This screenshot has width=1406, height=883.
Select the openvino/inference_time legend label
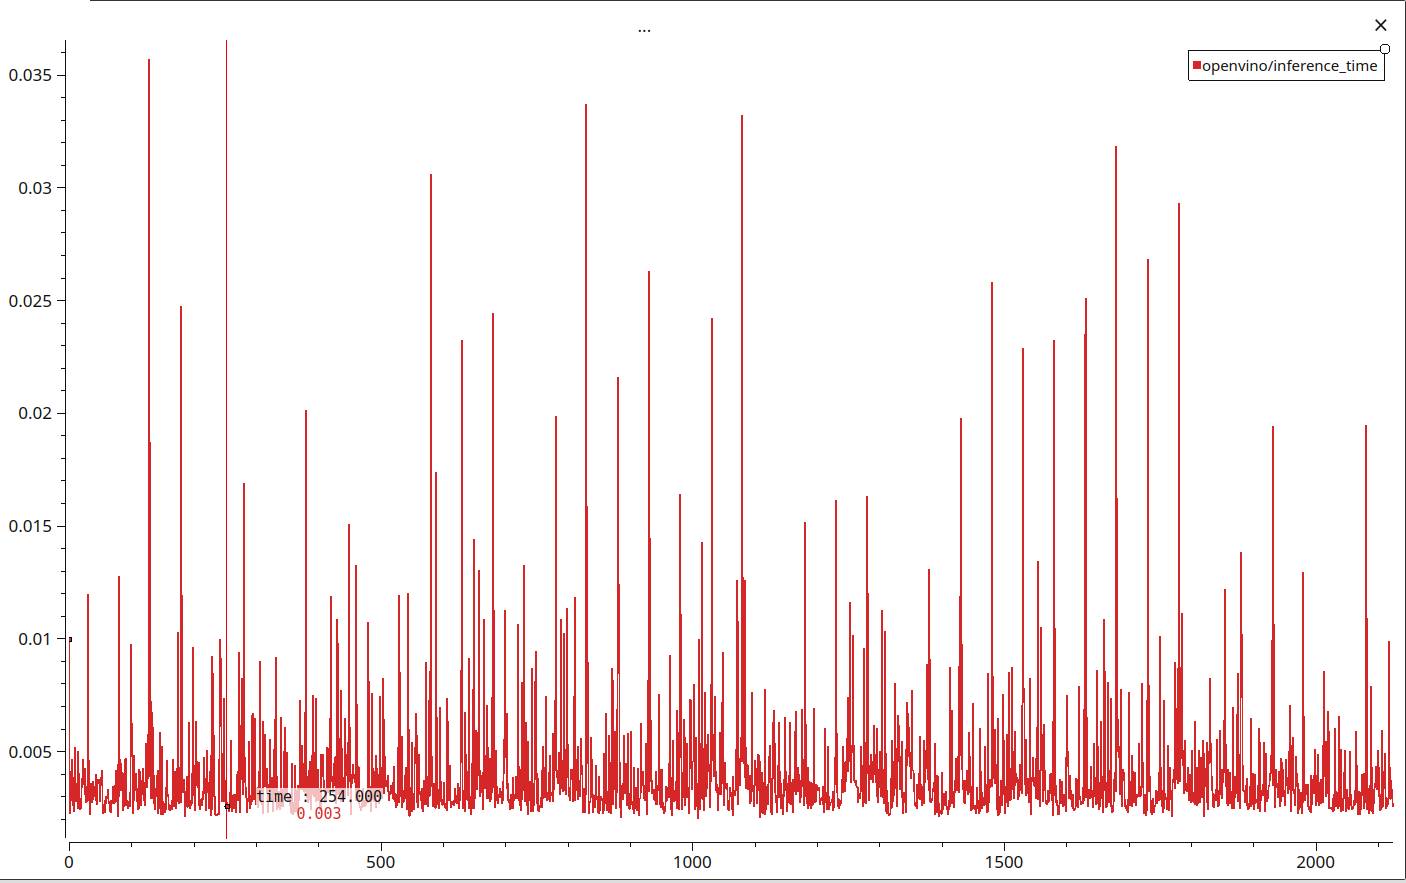[x=1289, y=66]
